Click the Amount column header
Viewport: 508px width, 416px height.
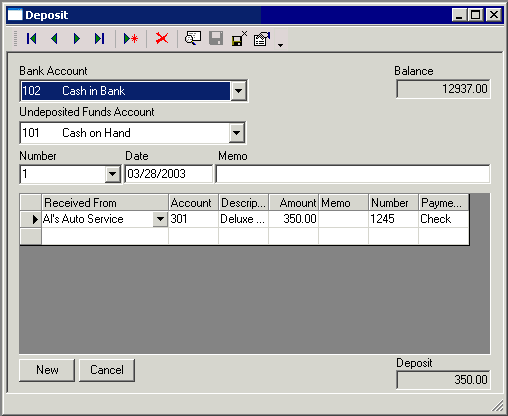pos(293,203)
